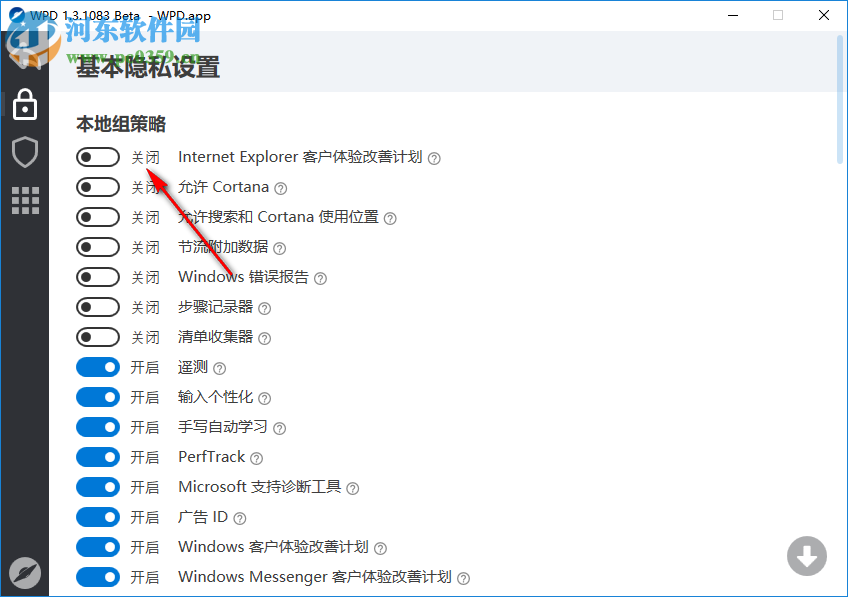This screenshot has width=848, height=597.
Task: Enable the 允许 Cortana switch
Action: 97,186
